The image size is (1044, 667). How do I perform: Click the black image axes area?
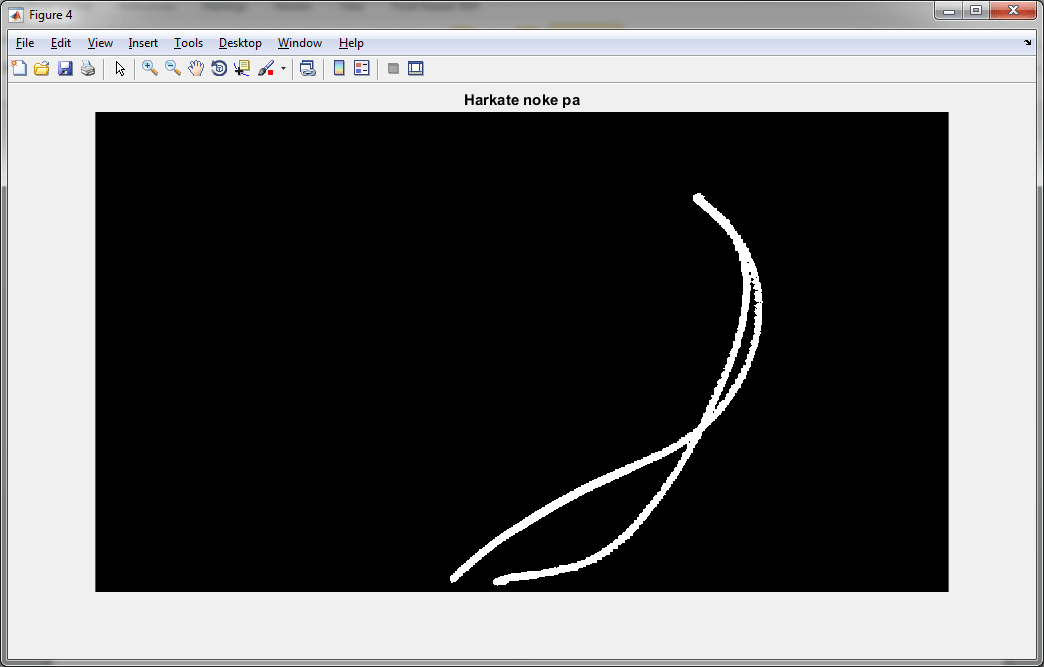(x=522, y=351)
